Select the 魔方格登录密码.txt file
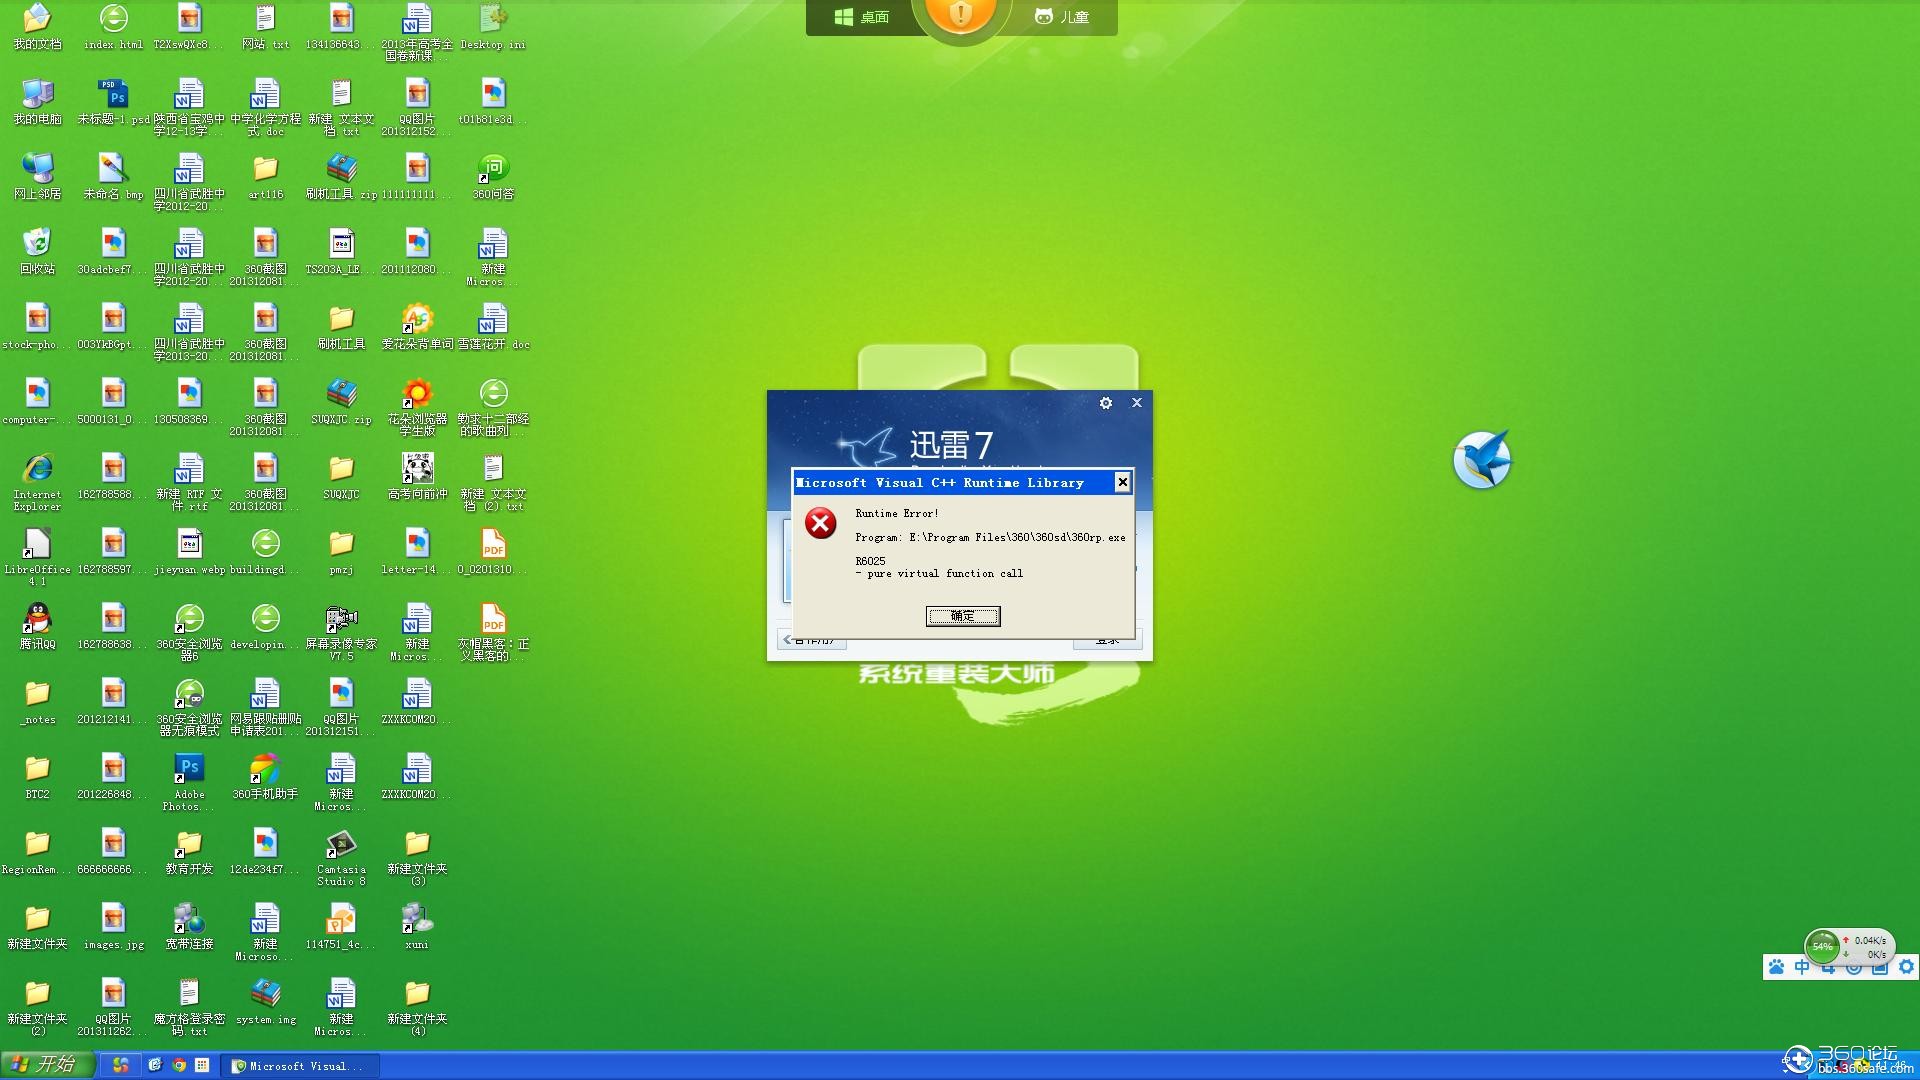 [189, 1008]
